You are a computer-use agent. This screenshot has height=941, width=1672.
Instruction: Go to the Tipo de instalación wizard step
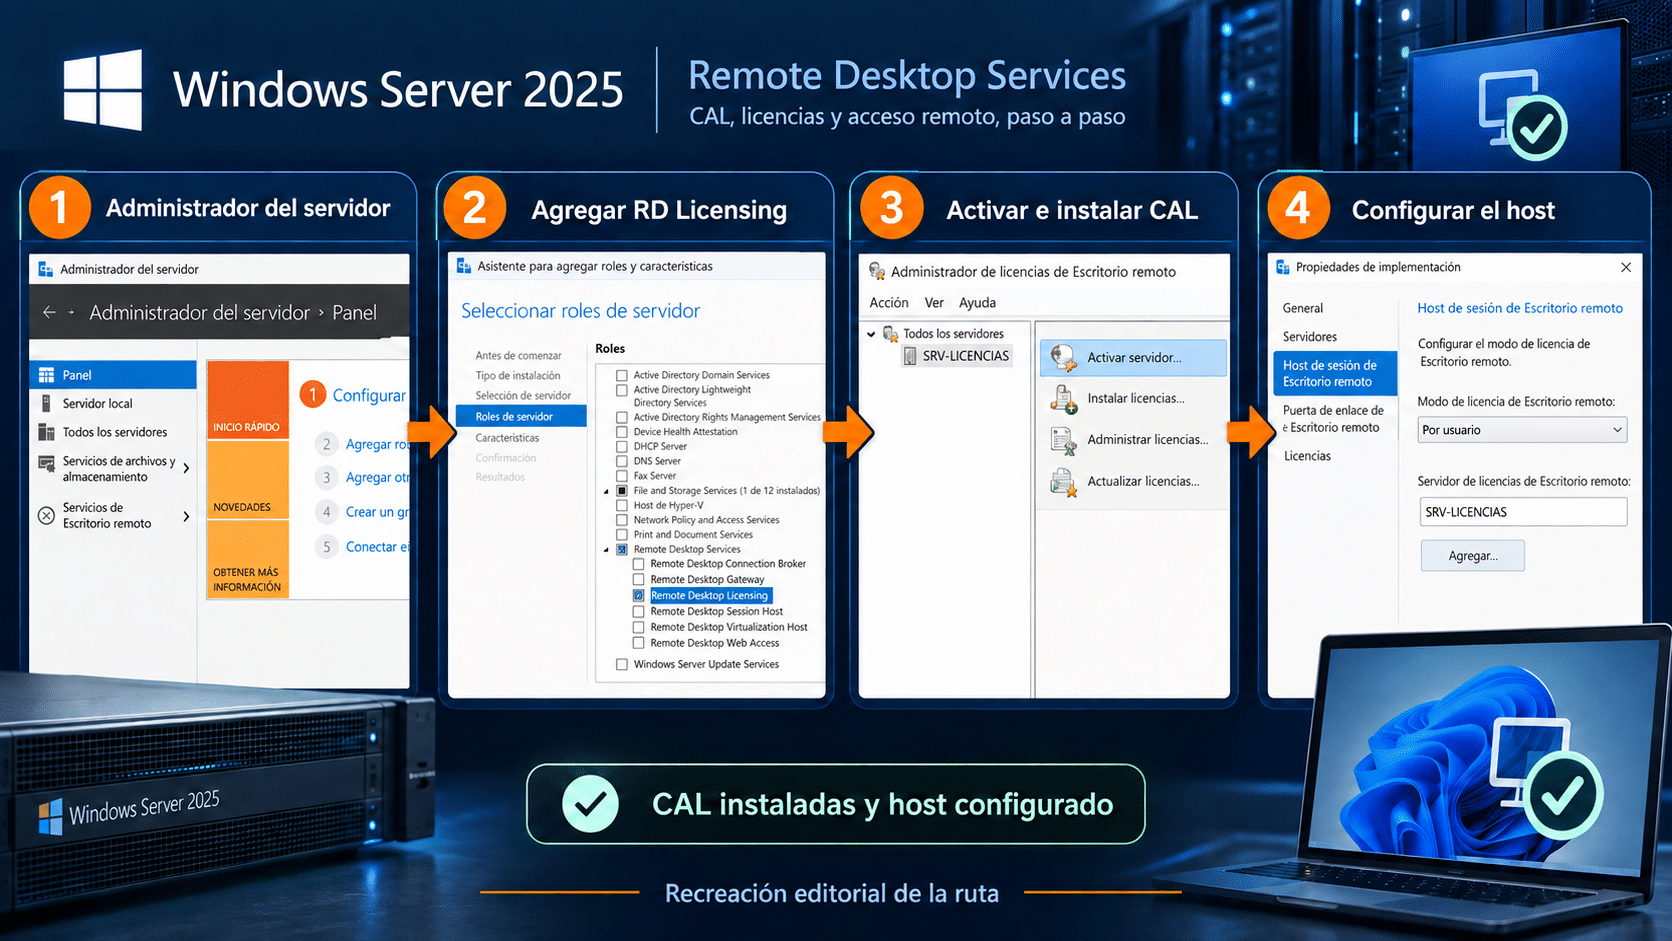[x=518, y=376]
